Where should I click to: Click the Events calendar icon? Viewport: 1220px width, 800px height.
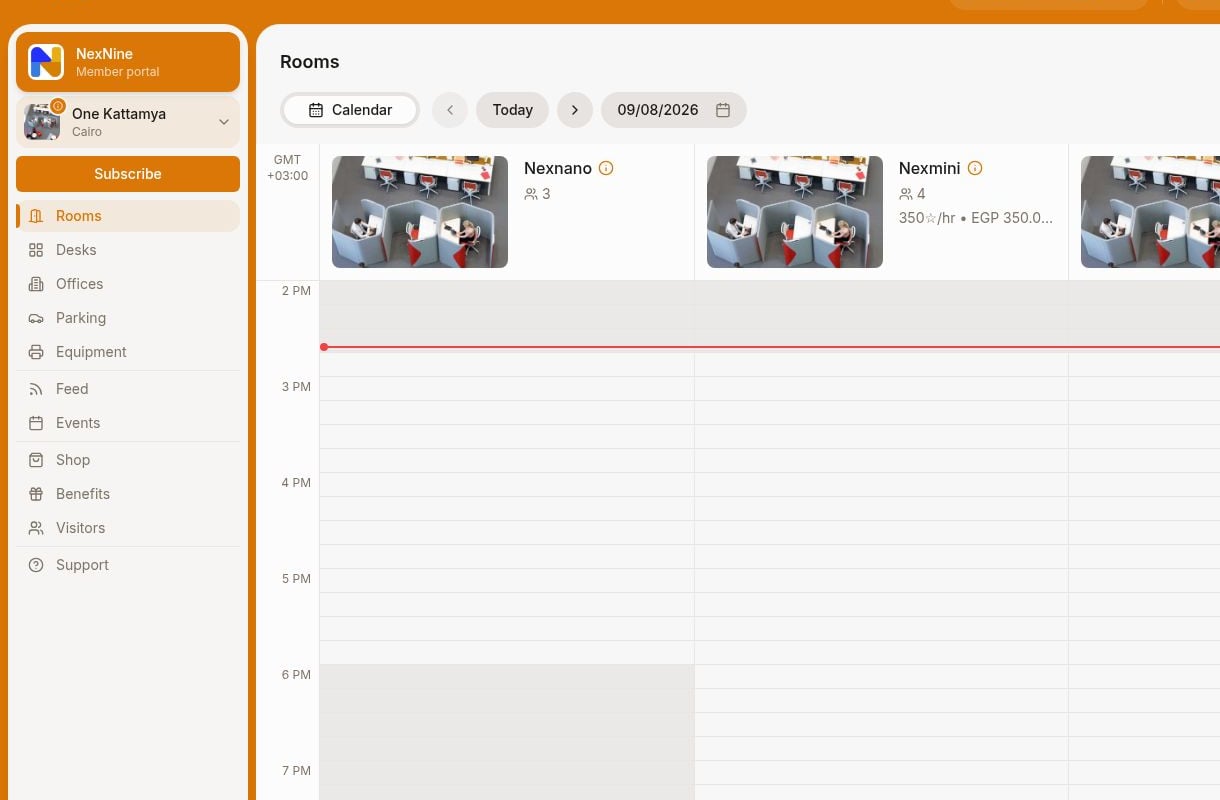point(36,423)
